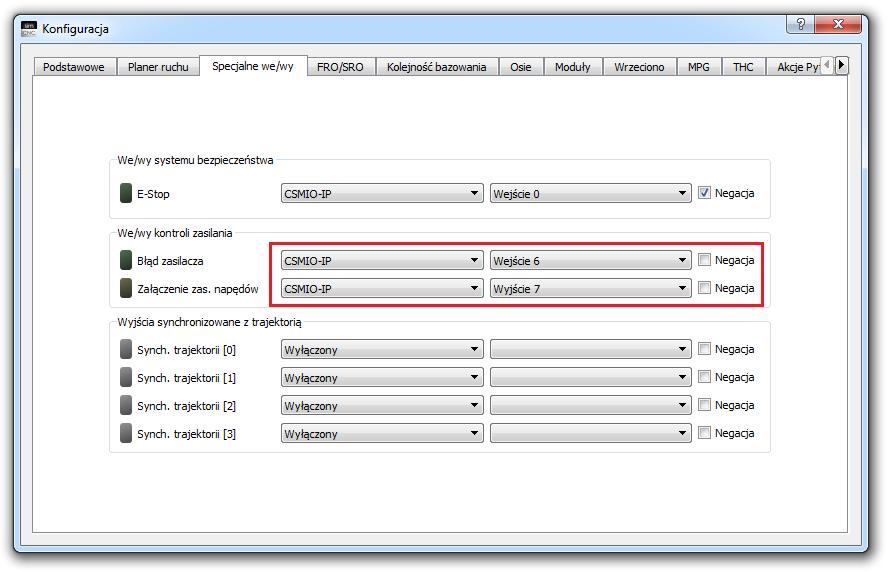Open the Wrzeciono tab

coord(639,67)
